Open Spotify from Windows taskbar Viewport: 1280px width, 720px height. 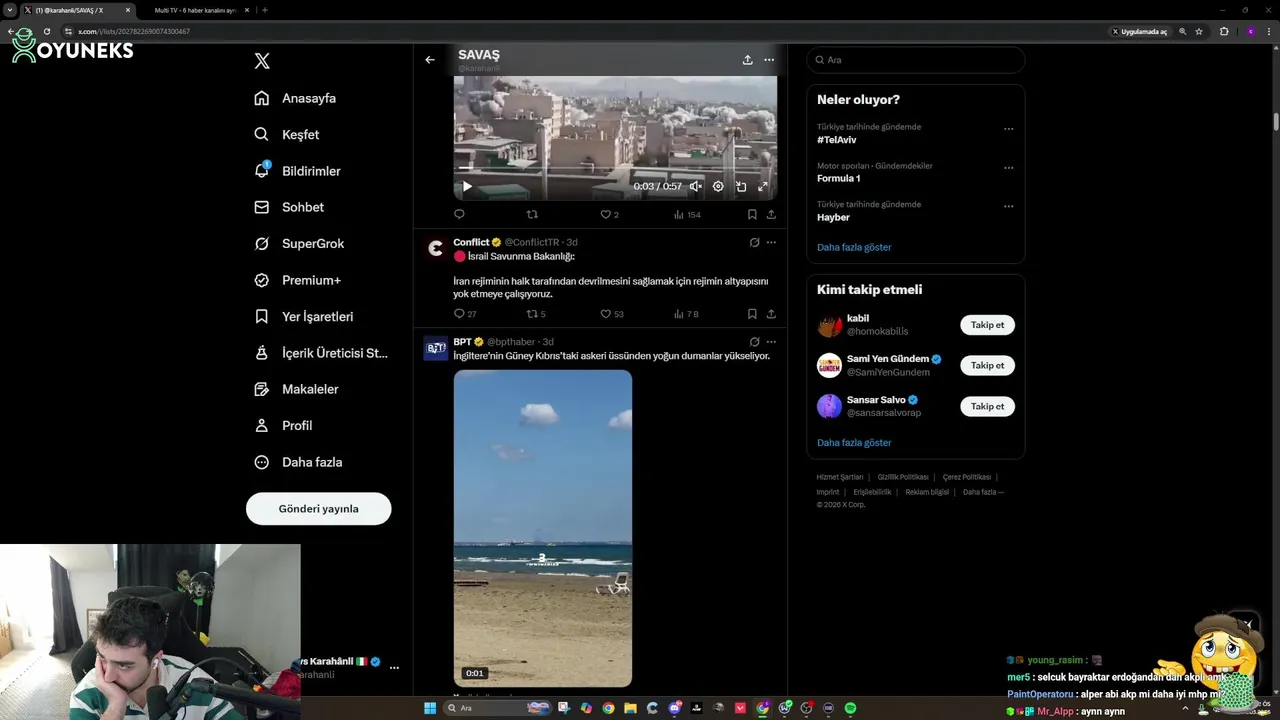pos(851,708)
